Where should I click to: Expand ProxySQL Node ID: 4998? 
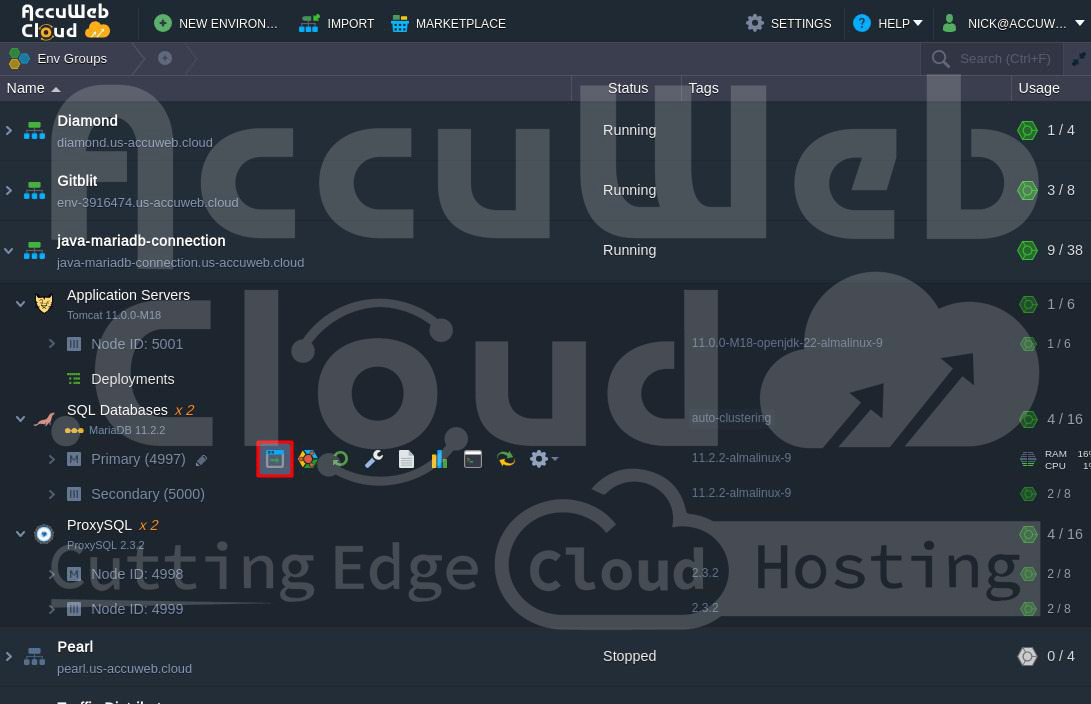pyautogui.click(x=51, y=574)
